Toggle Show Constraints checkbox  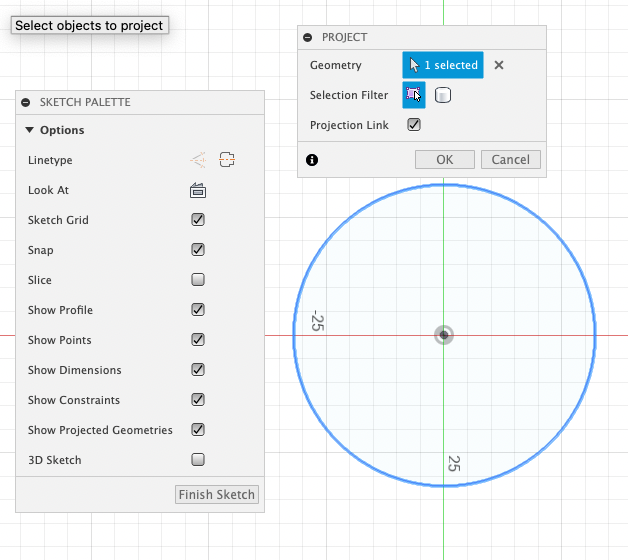pyautogui.click(x=198, y=399)
